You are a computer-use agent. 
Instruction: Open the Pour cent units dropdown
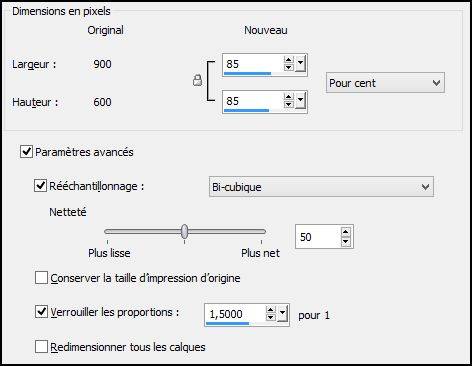pyautogui.click(x=385, y=83)
